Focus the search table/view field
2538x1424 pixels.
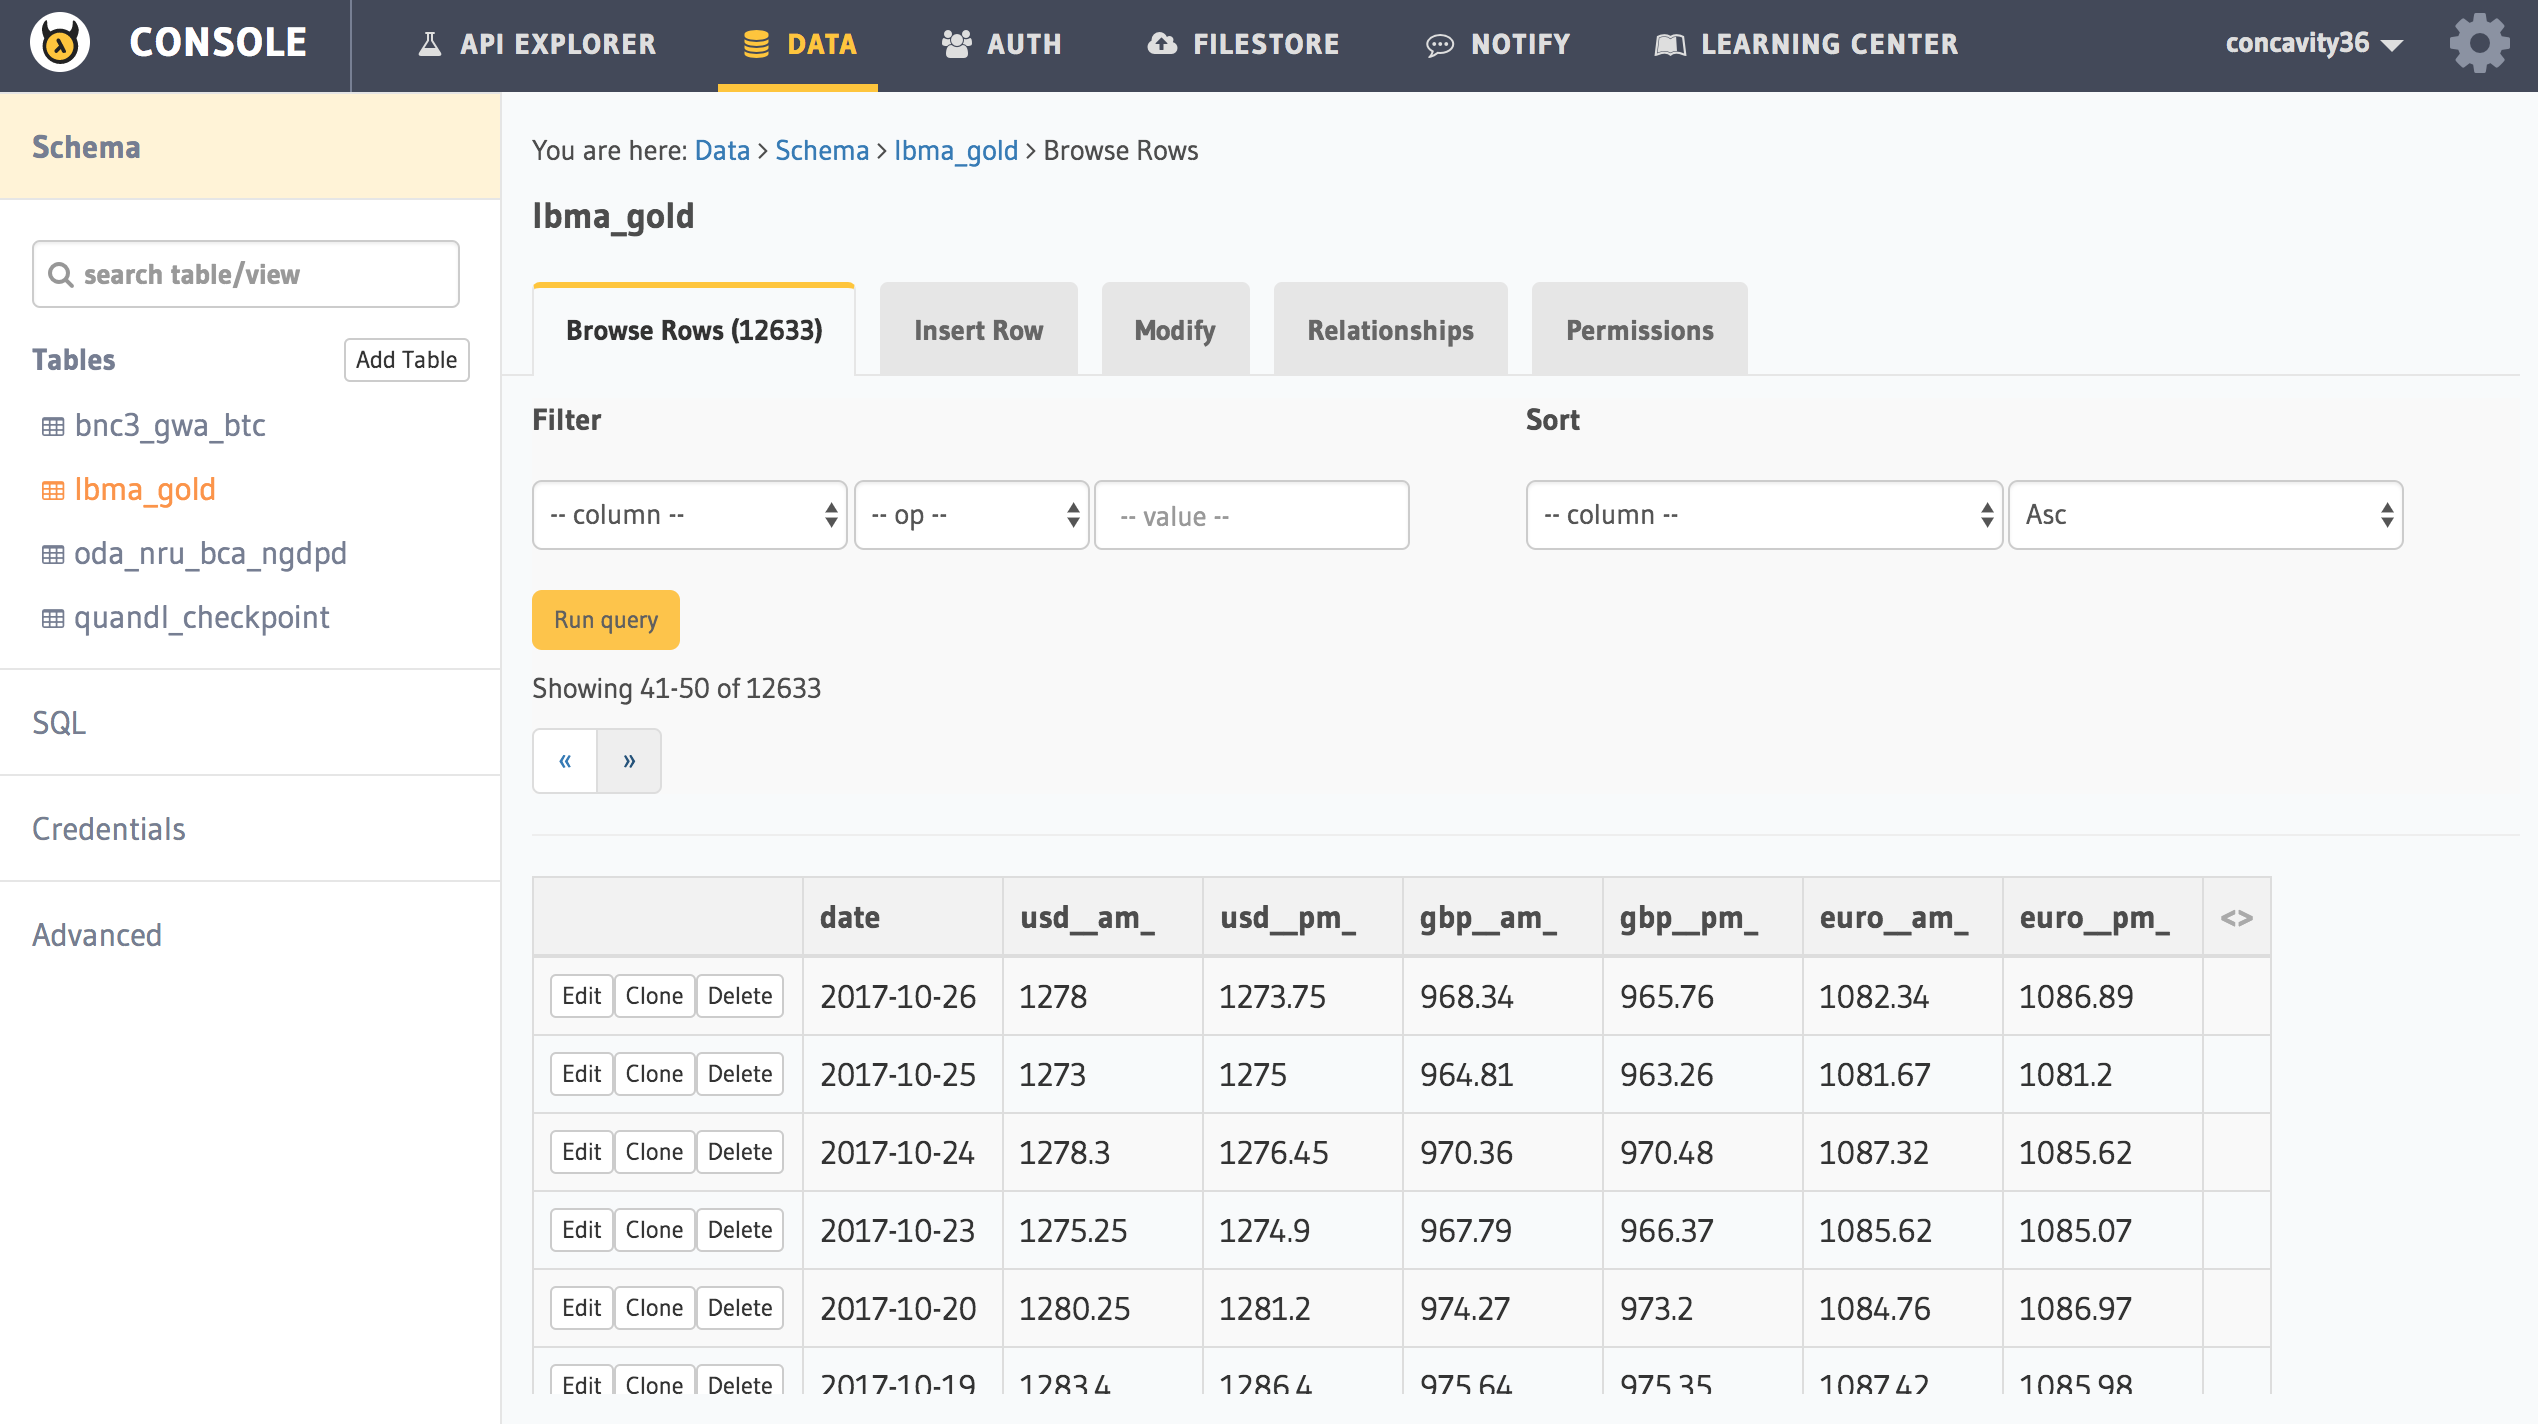click(246, 274)
